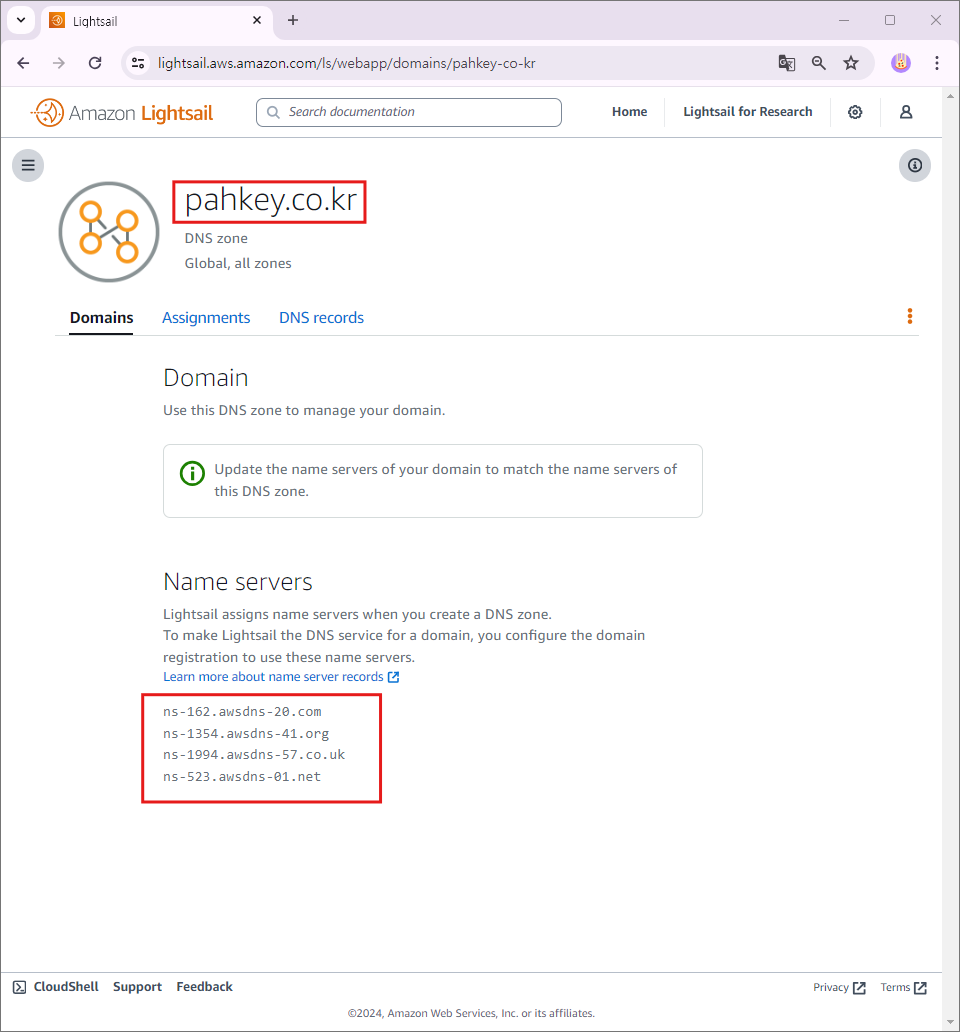Click the pahkey.co.kr domain title
Image resolution: width=960 pixels, height=1032 pixels.
[270, 201]
